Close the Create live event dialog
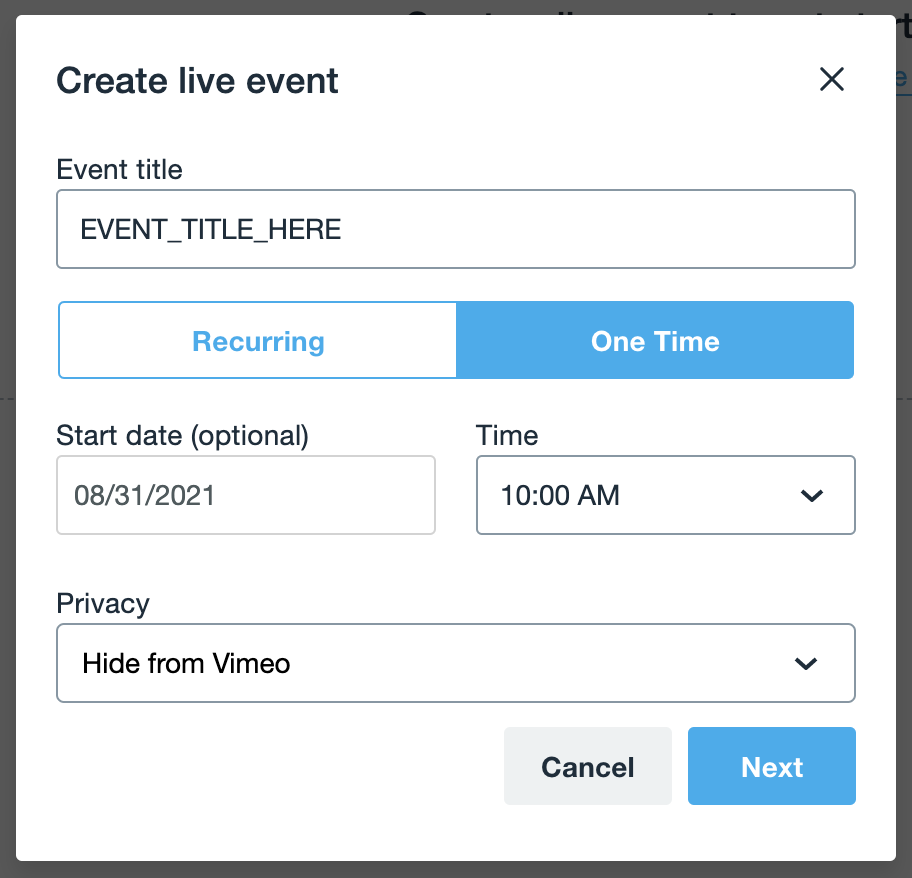 click(832, 80)
